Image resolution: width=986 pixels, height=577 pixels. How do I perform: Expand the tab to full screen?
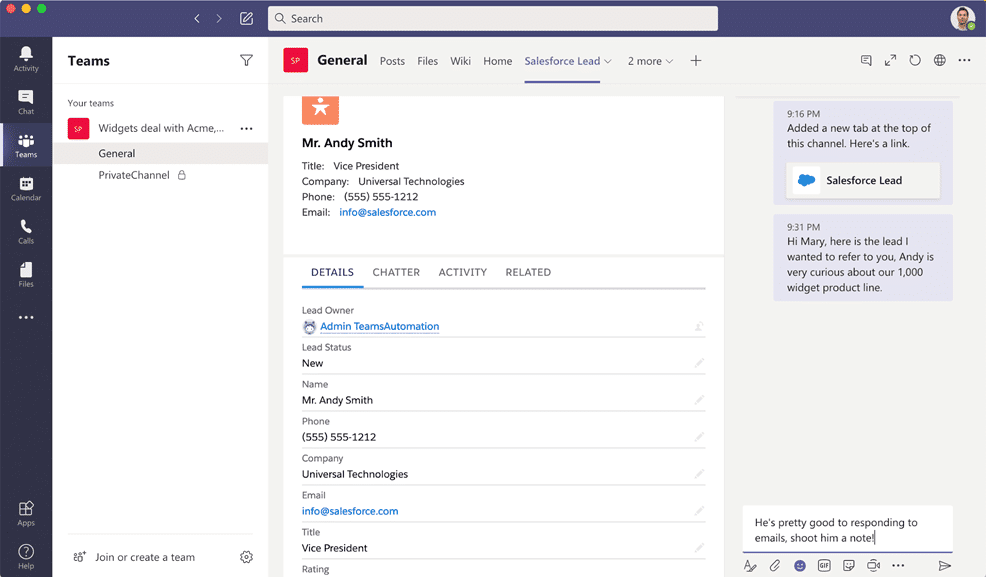[x=890, y=61]
